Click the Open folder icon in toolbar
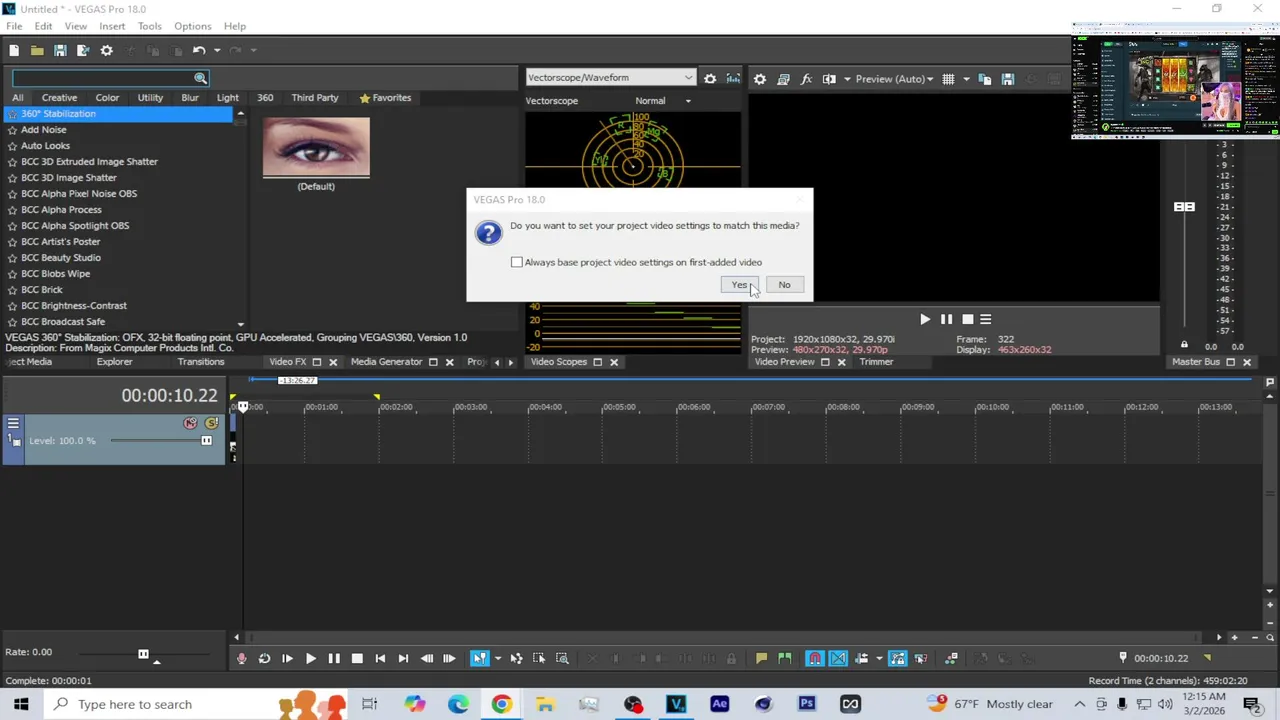This screenshot has height=720, width=1280. 37,50
